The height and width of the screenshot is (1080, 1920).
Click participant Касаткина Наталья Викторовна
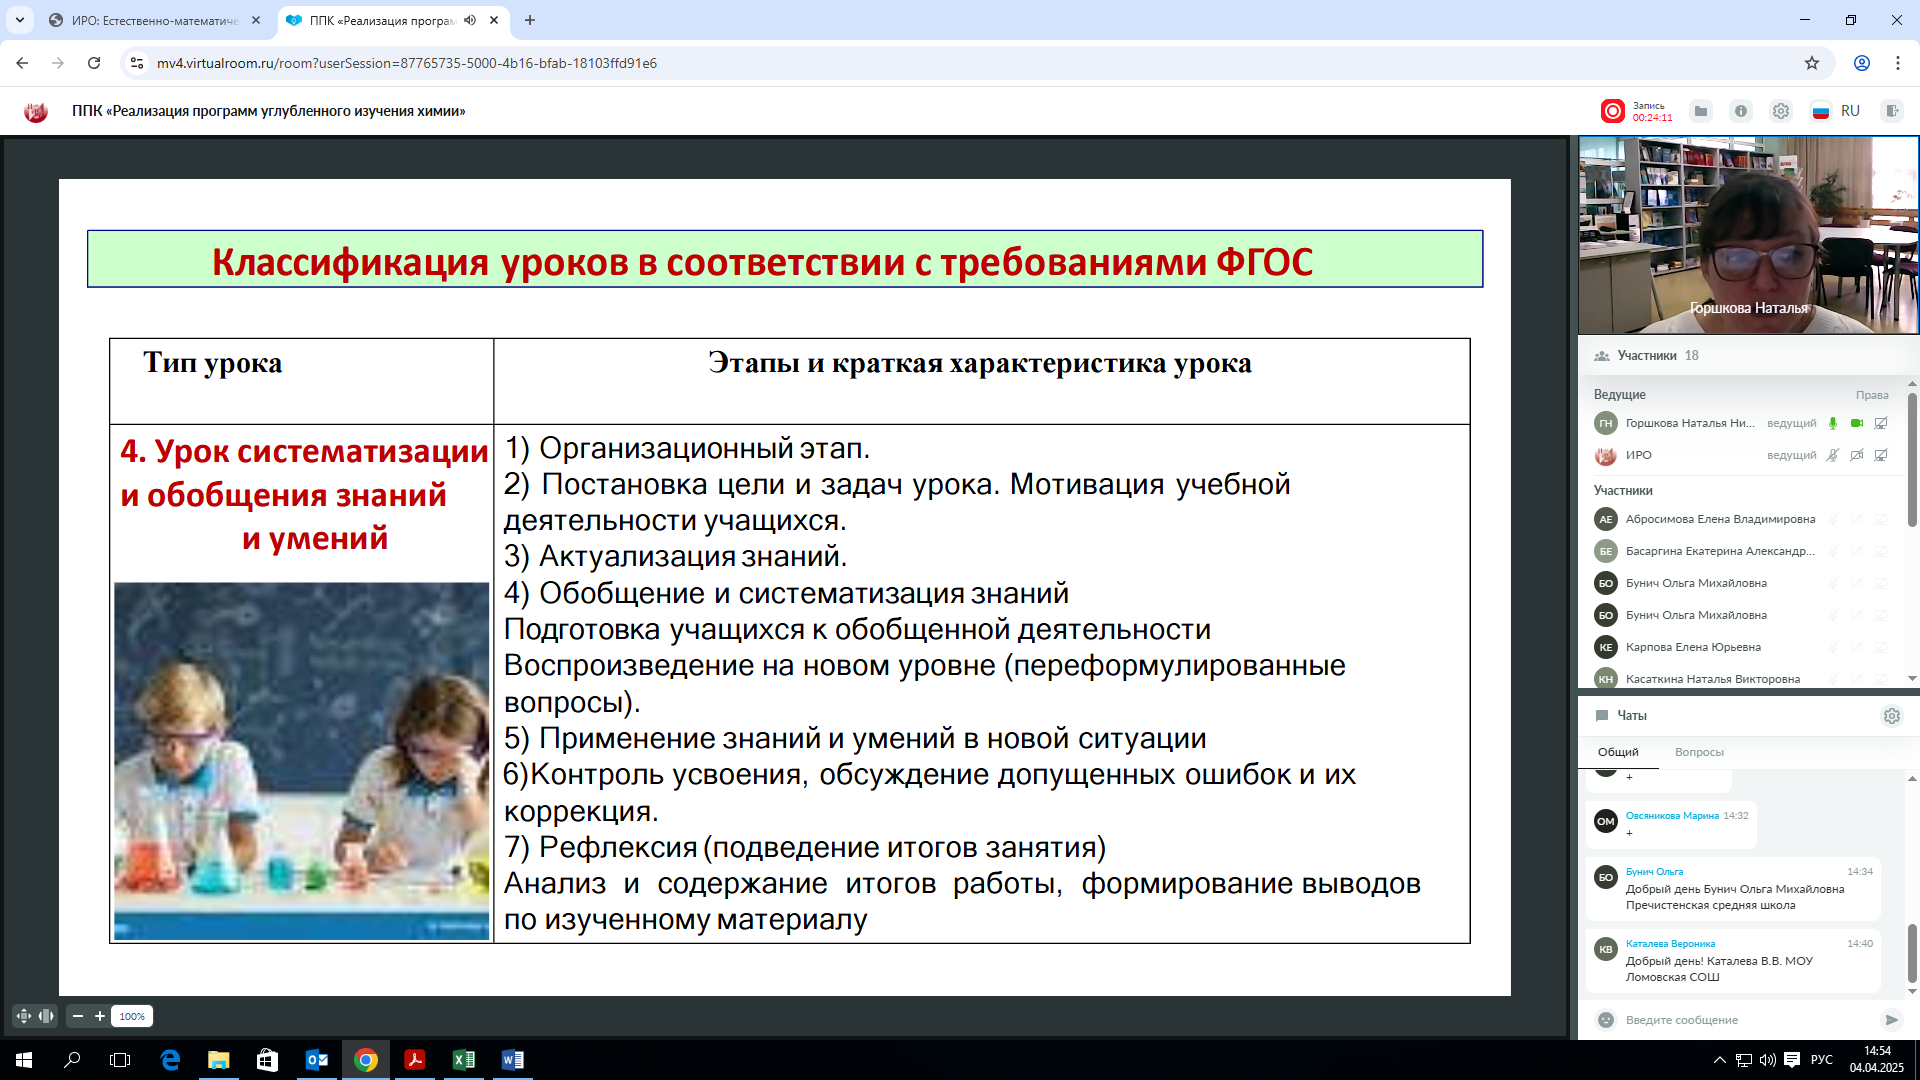[1713, 680]
